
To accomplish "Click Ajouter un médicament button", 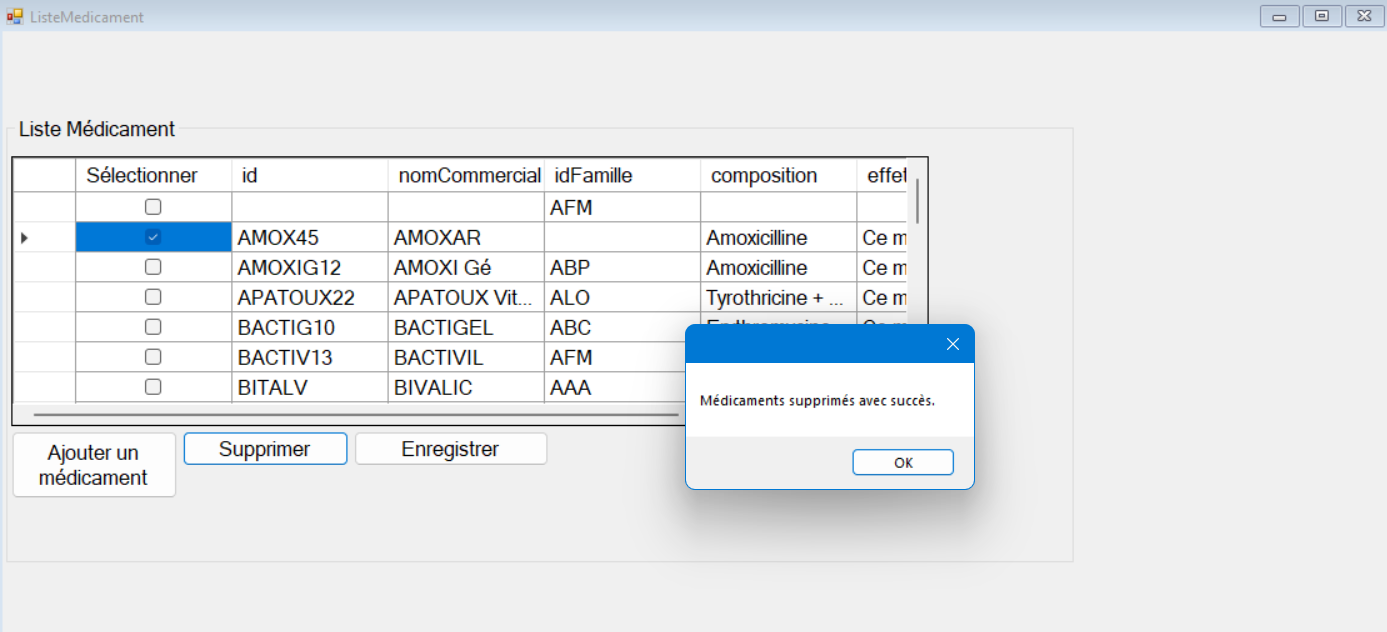I will (x=93, y=465).
